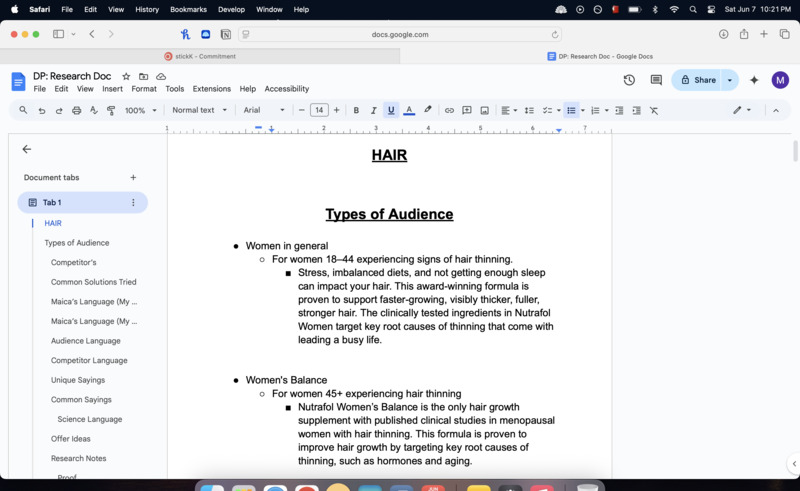This screenshot has width=800, height=491.
Task: Open the Google account avatar
Action: click(x=780, y=80)
